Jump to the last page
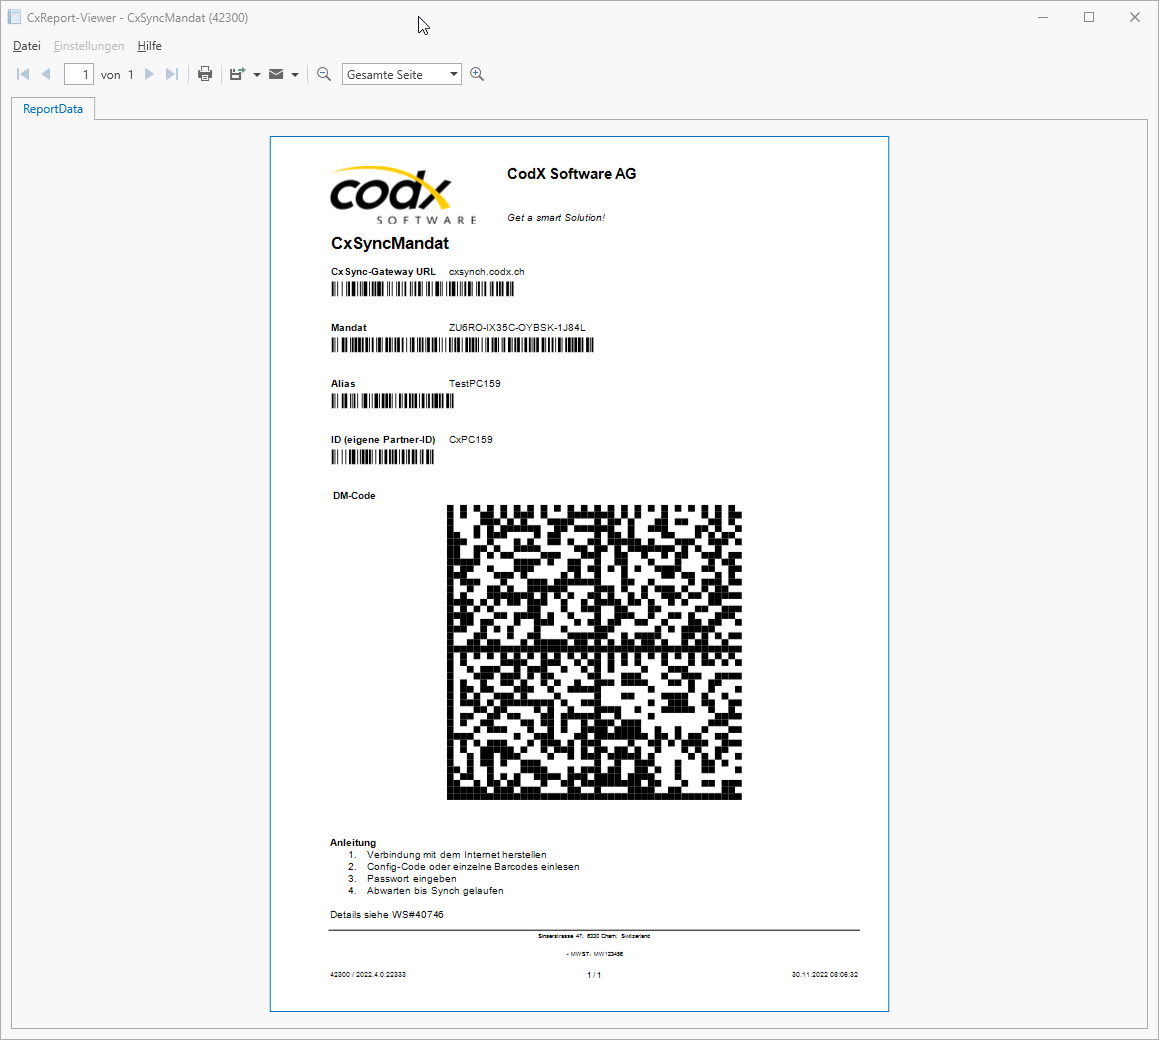This screenshot has height=1040, width=1159. point(172,73)
